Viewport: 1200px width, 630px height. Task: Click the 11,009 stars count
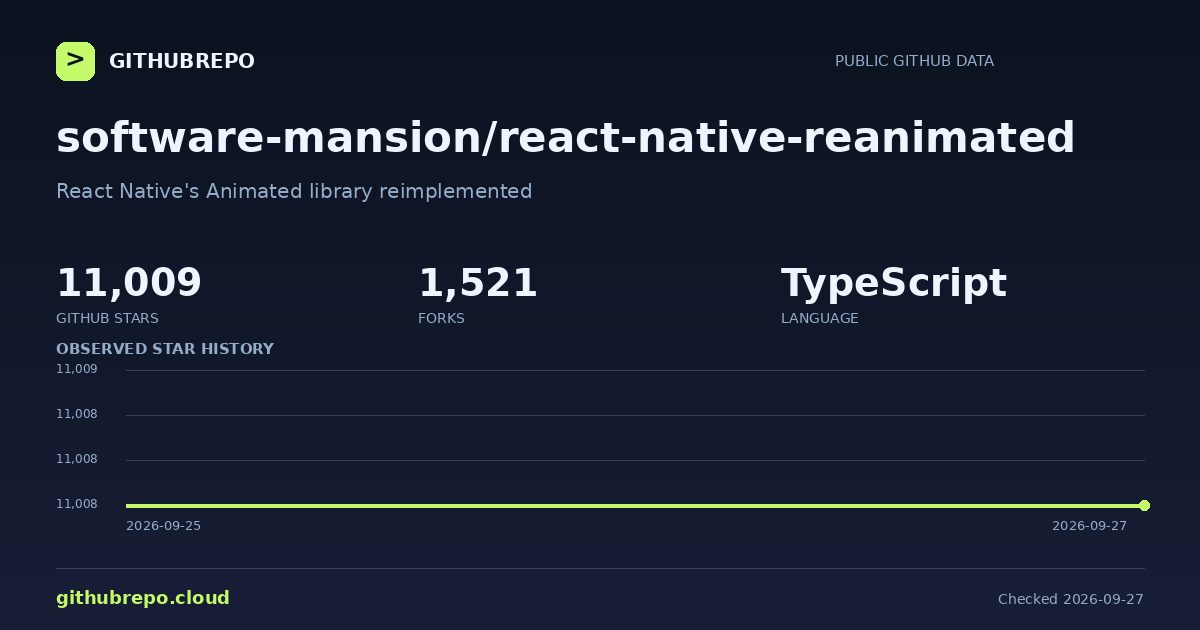[129, 283]
